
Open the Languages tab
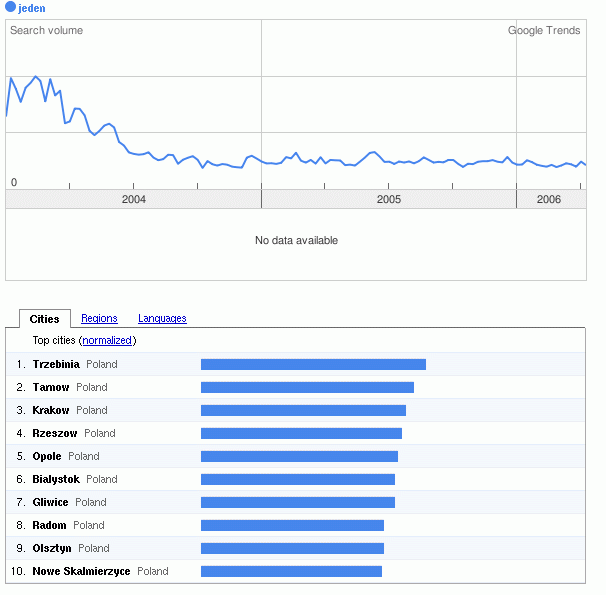(x=162, y=319)
